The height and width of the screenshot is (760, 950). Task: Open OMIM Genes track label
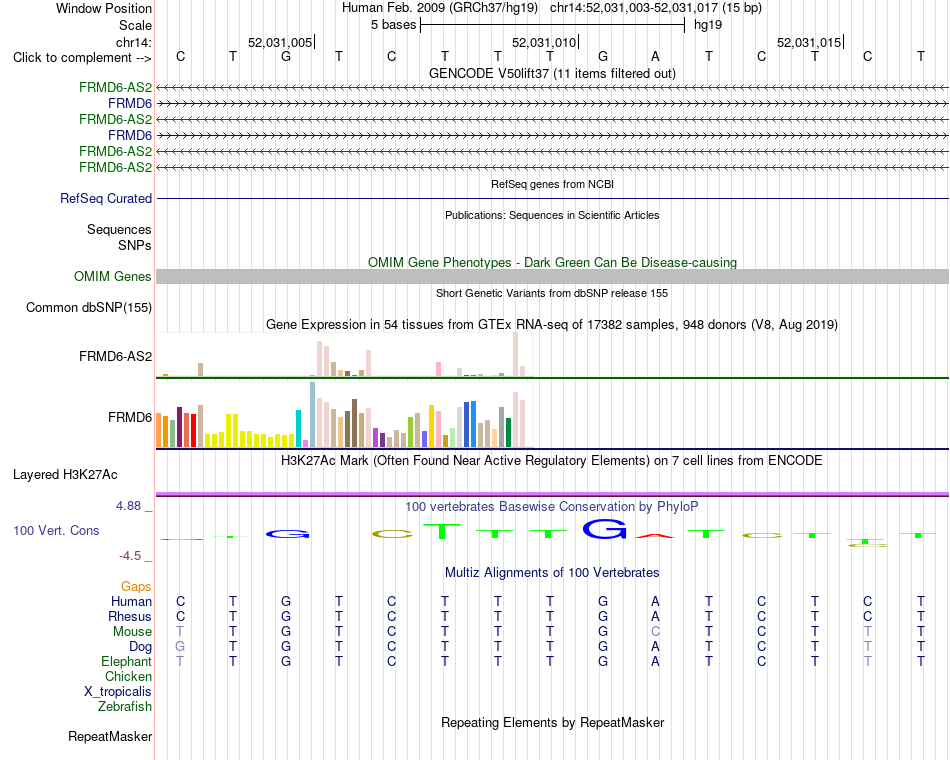(112, 276)
